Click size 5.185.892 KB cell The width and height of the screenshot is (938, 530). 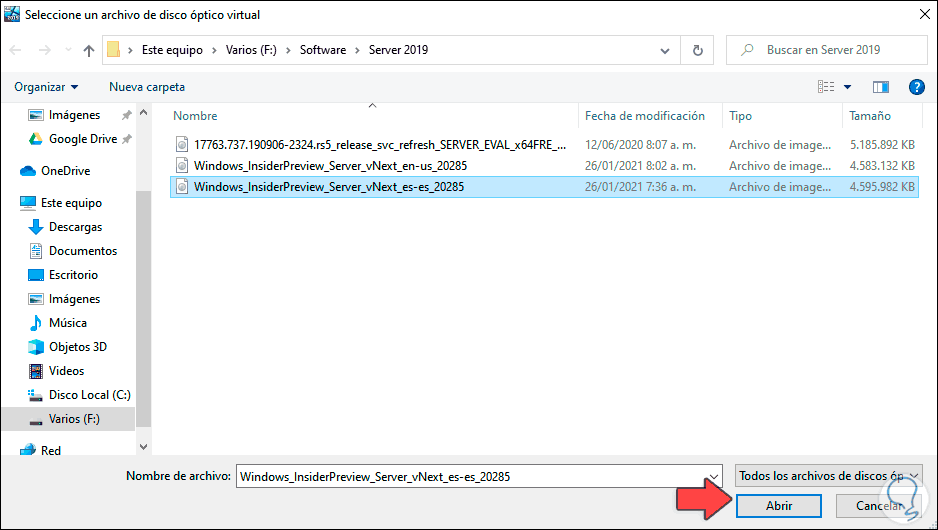pyautogui.click(x=882, y=145)
